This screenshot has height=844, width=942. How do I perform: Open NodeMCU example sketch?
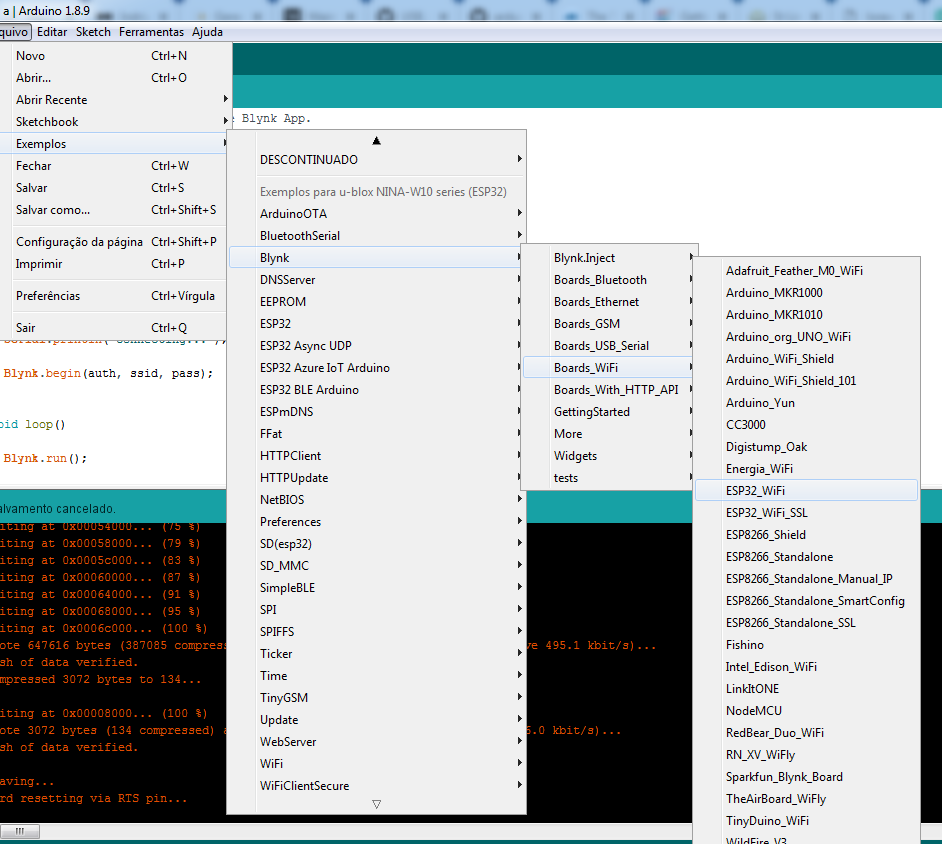pos(806,711)
